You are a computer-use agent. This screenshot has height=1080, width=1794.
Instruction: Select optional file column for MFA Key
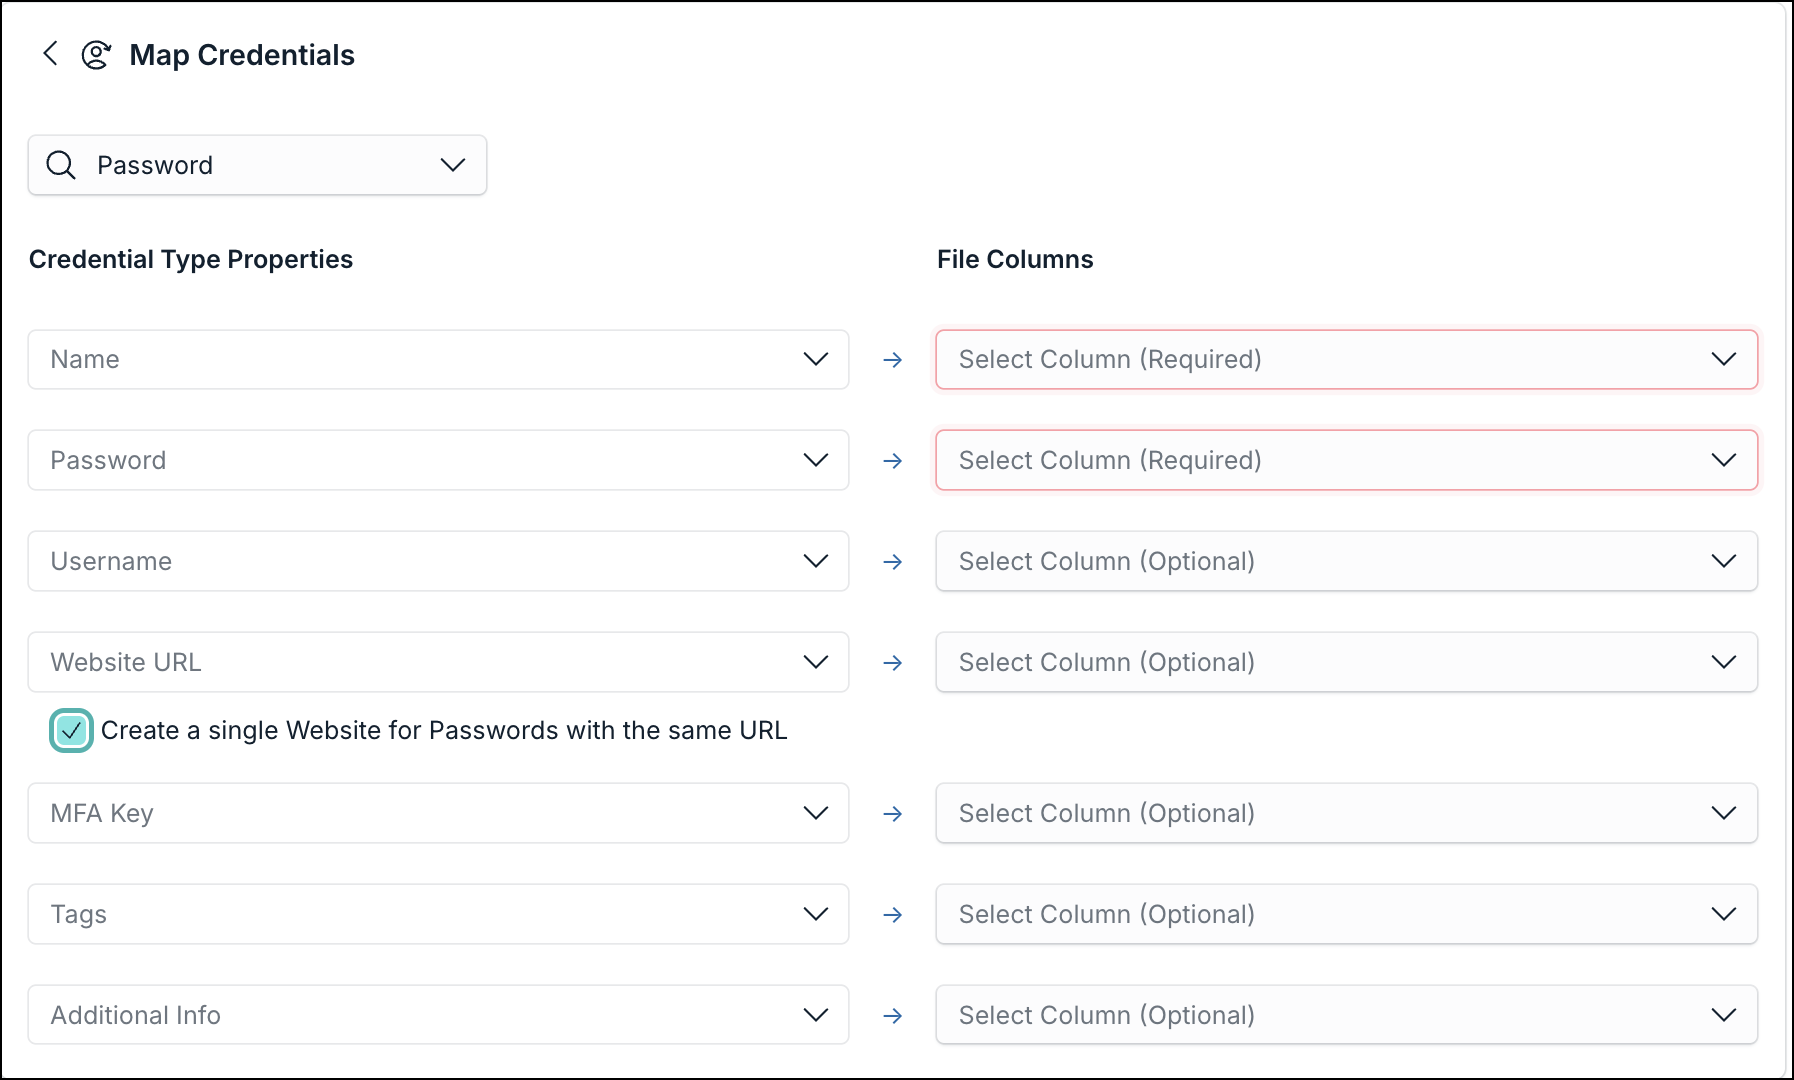coord(1346,813)
